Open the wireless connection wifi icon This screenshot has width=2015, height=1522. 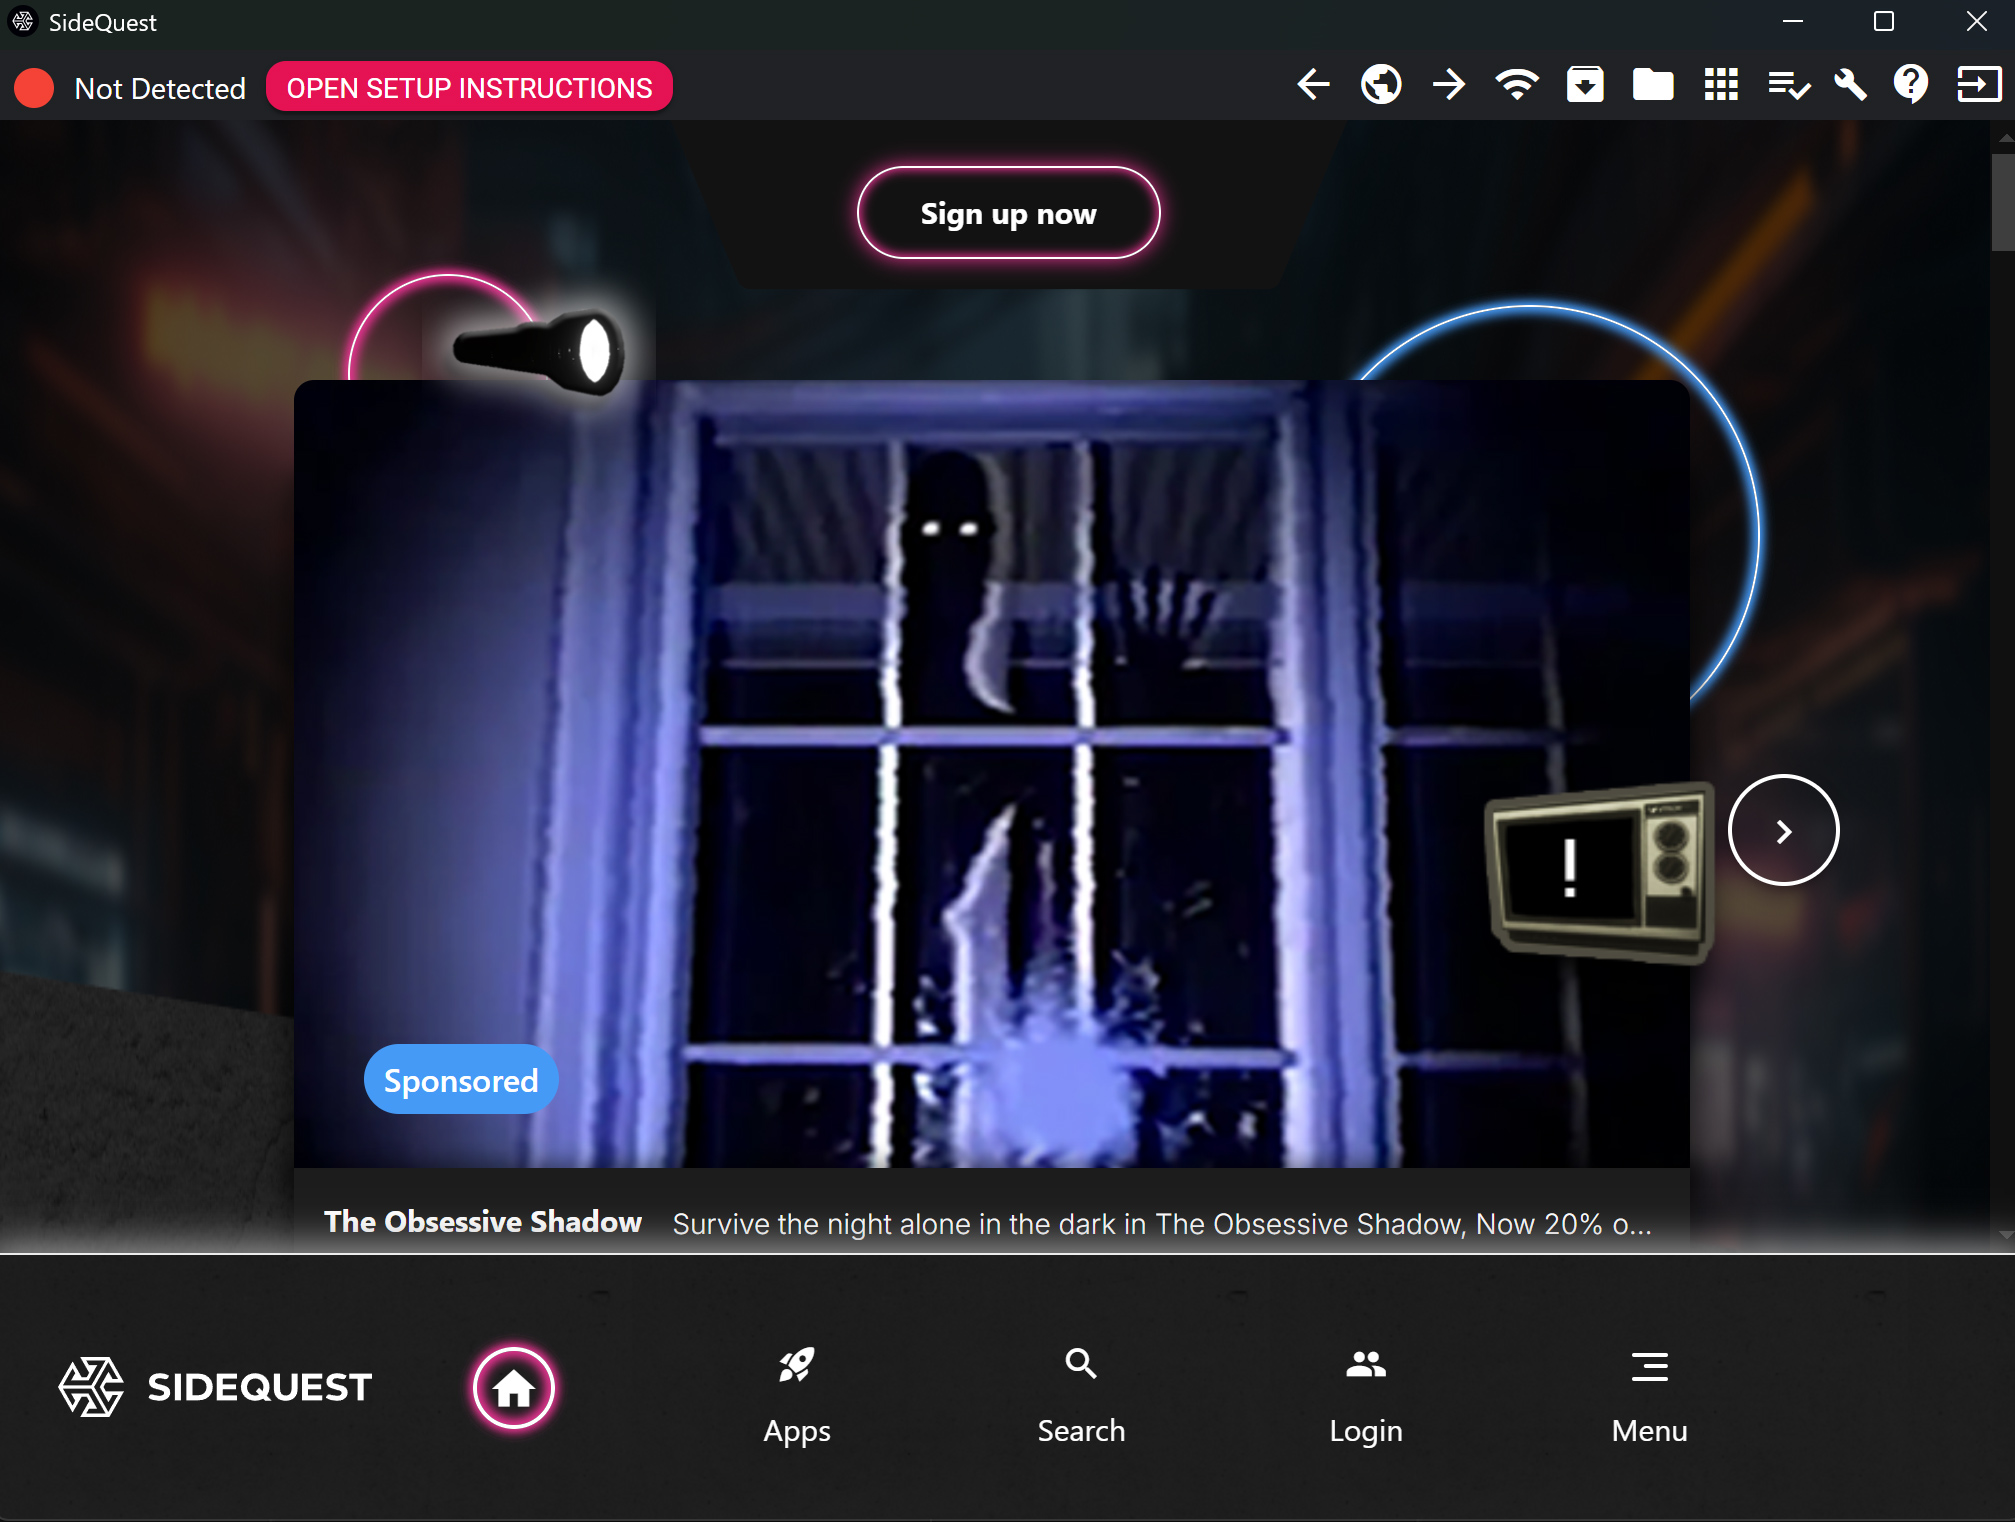coord(1516,86)
